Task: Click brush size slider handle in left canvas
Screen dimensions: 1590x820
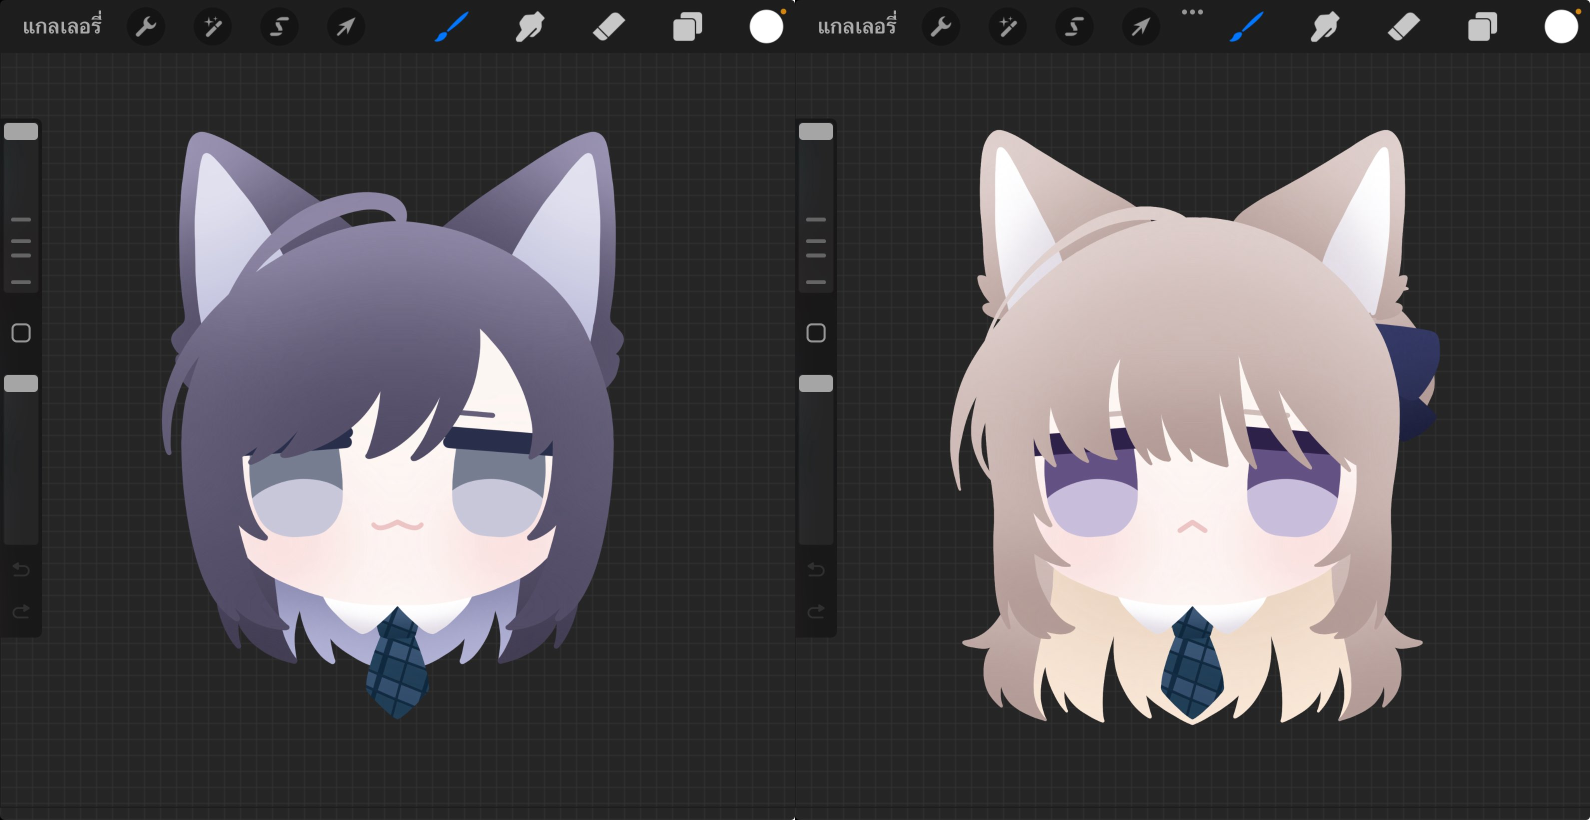Action: (x=21, y=131)
